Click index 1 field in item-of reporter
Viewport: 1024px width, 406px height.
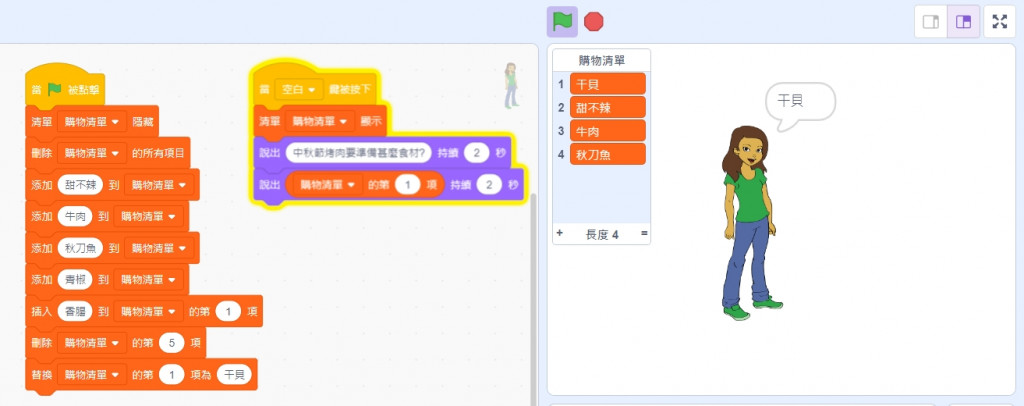408,185
